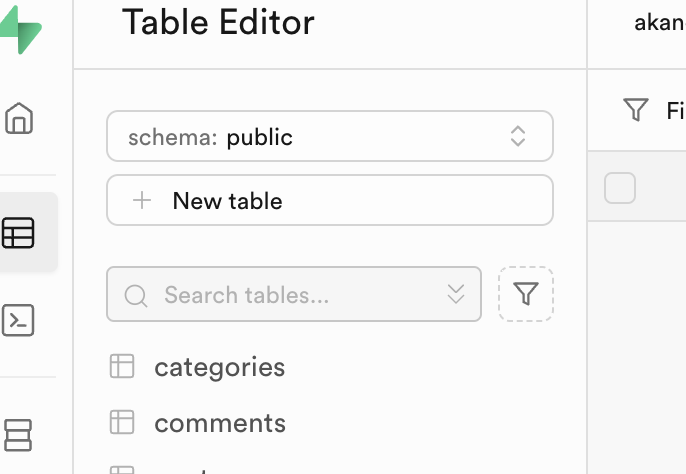This screenshot has width=686, height=474.
Task: Click the Supabase logo
Action: click(20, 30)
